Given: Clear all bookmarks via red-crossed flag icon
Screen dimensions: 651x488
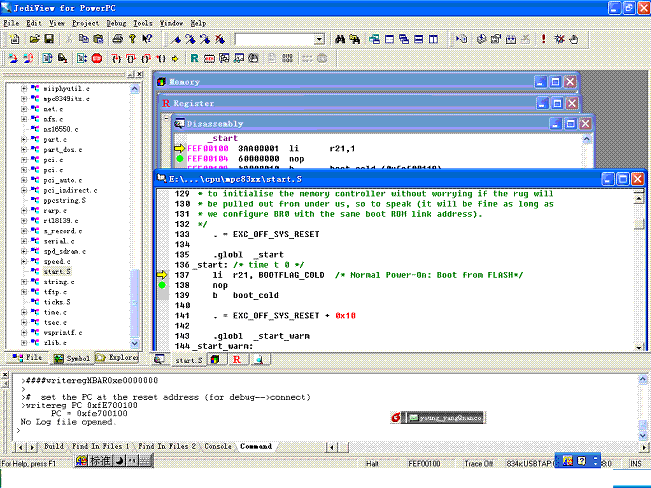Looking at the screenshot, I should coord(220,39).
